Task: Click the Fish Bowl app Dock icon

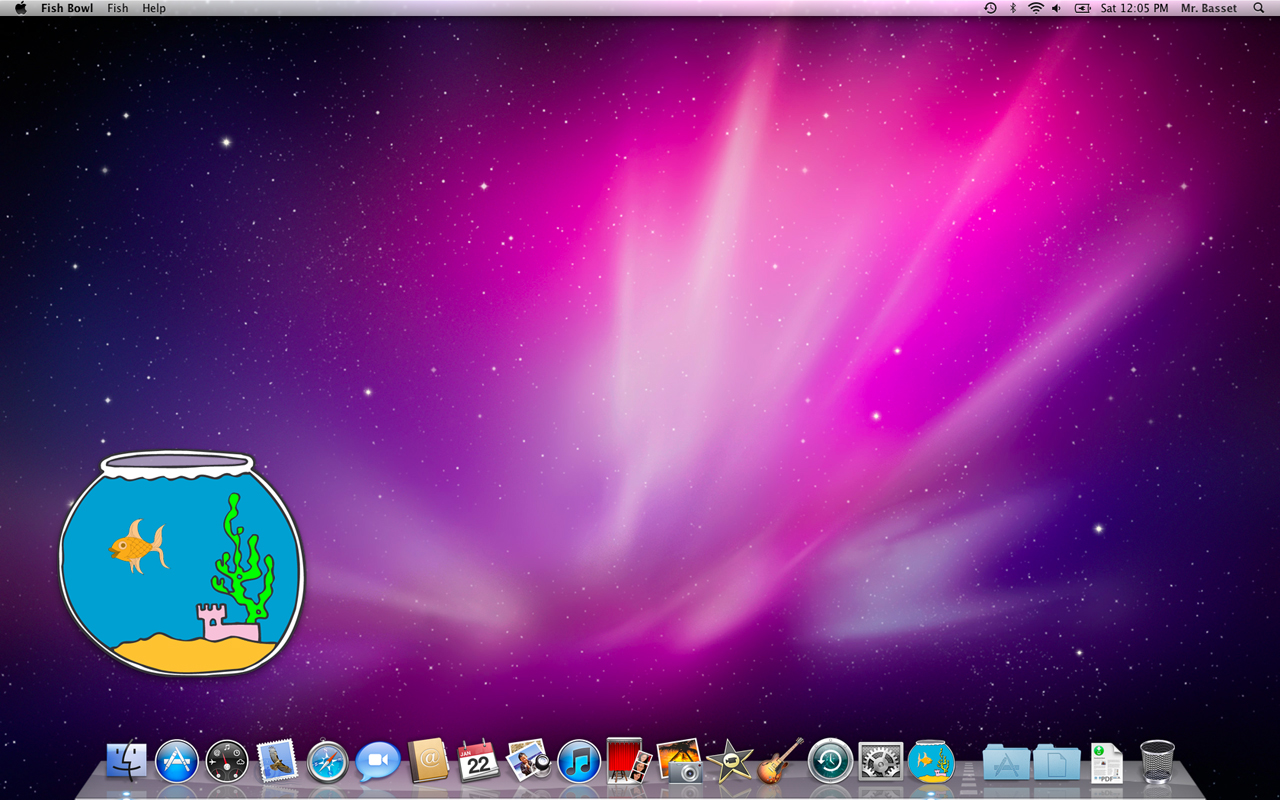Action: (x=931, y=762)
